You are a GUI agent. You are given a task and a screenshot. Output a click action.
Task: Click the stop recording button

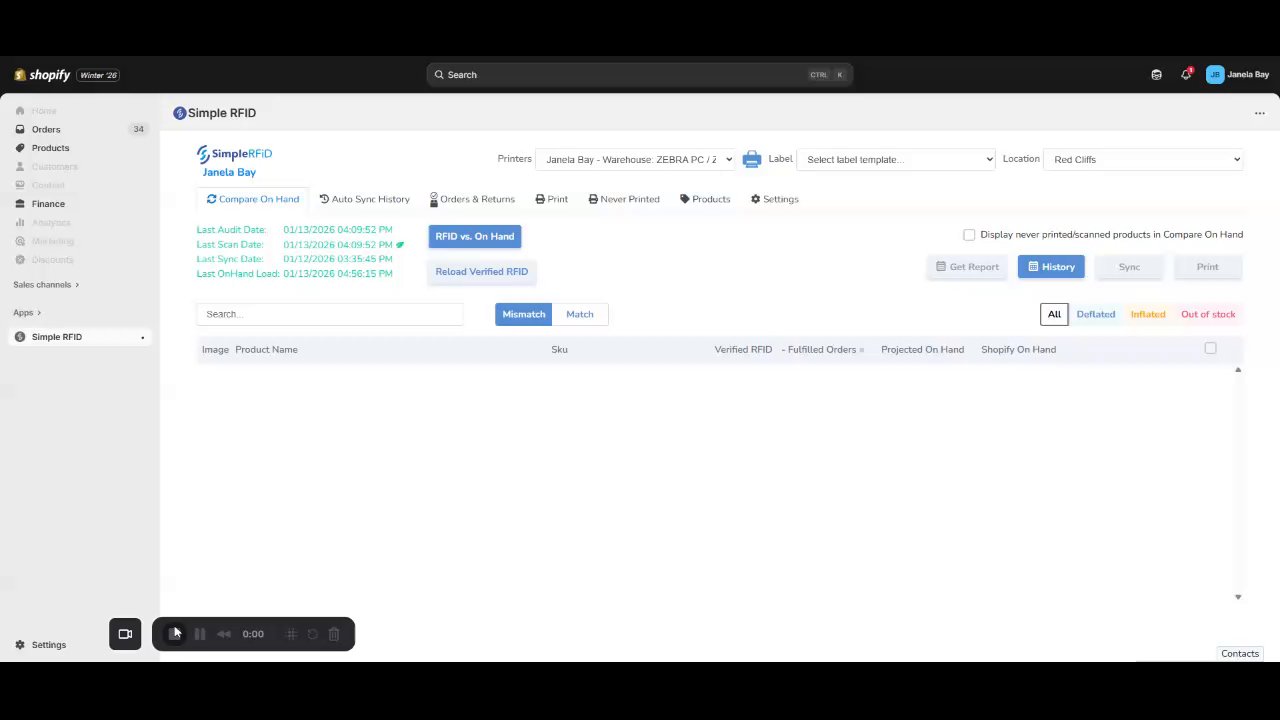point(175,634)
